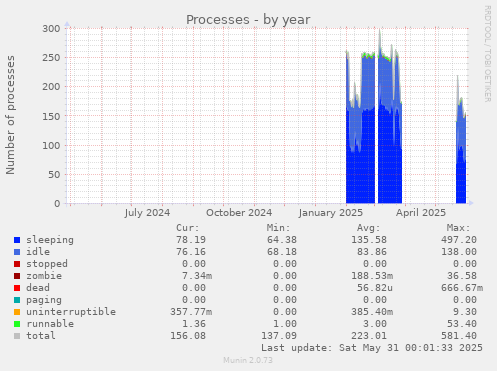The image size is (497, 371).
Task: Click the 150 y-axis tick label
Action: (x=51, y=116)
